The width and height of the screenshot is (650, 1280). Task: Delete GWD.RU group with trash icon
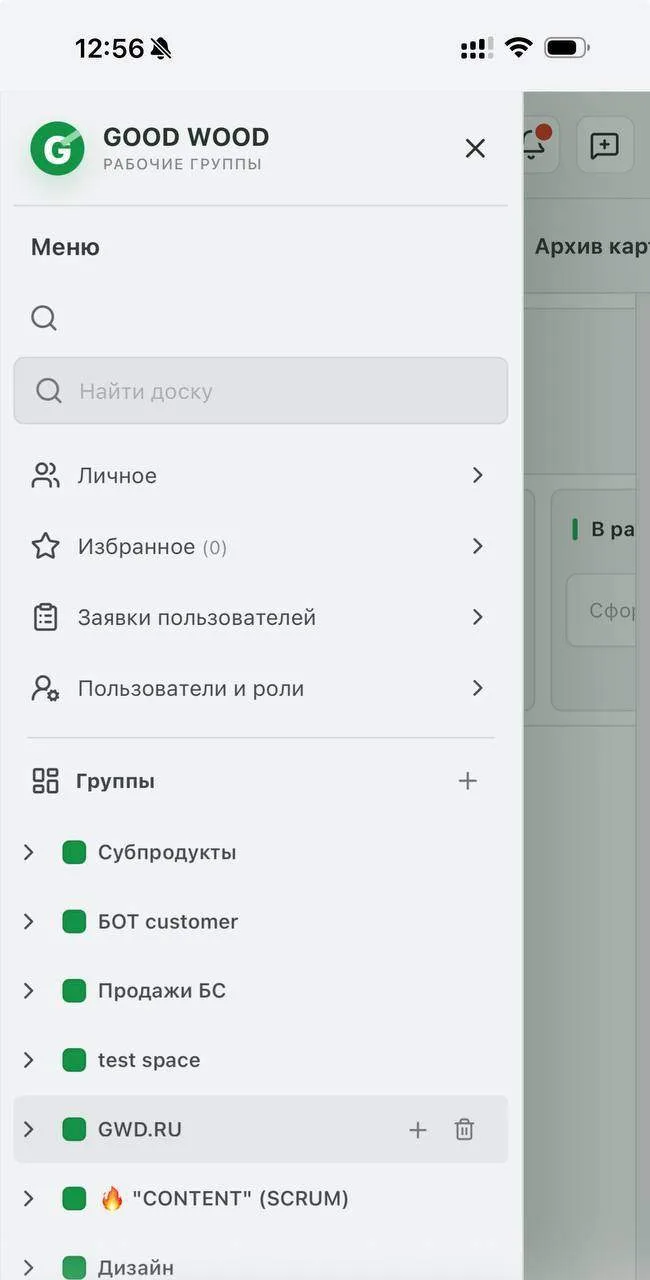point(464,1130)
